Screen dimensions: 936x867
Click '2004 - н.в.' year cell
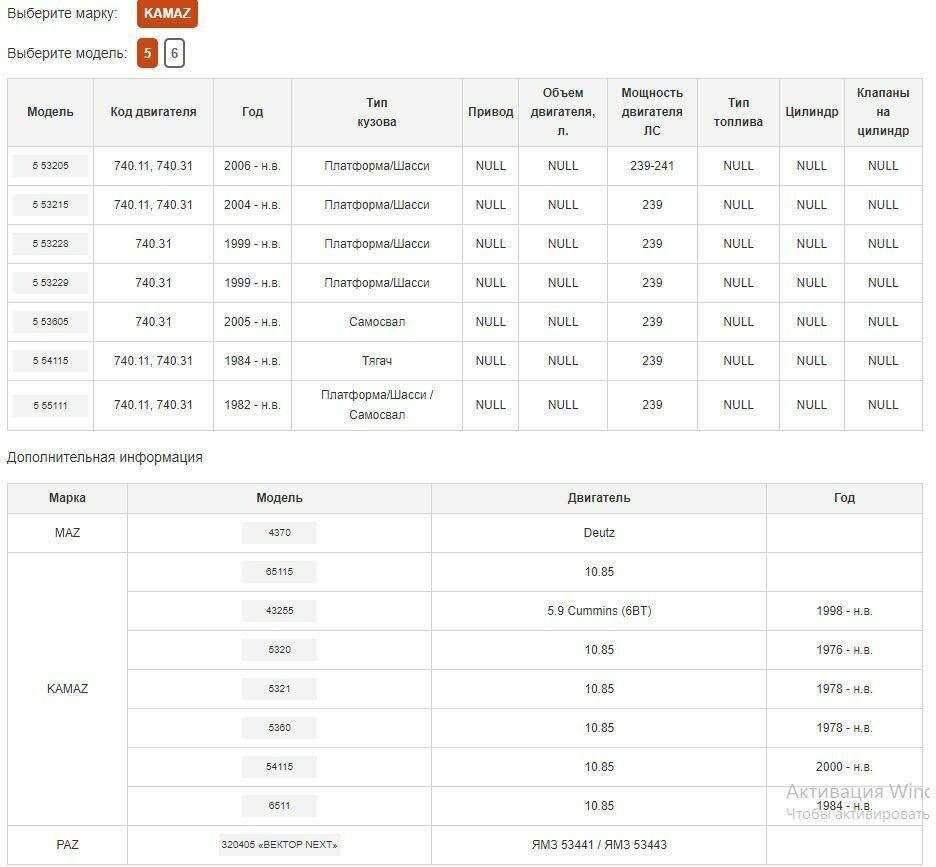(252, 205)
